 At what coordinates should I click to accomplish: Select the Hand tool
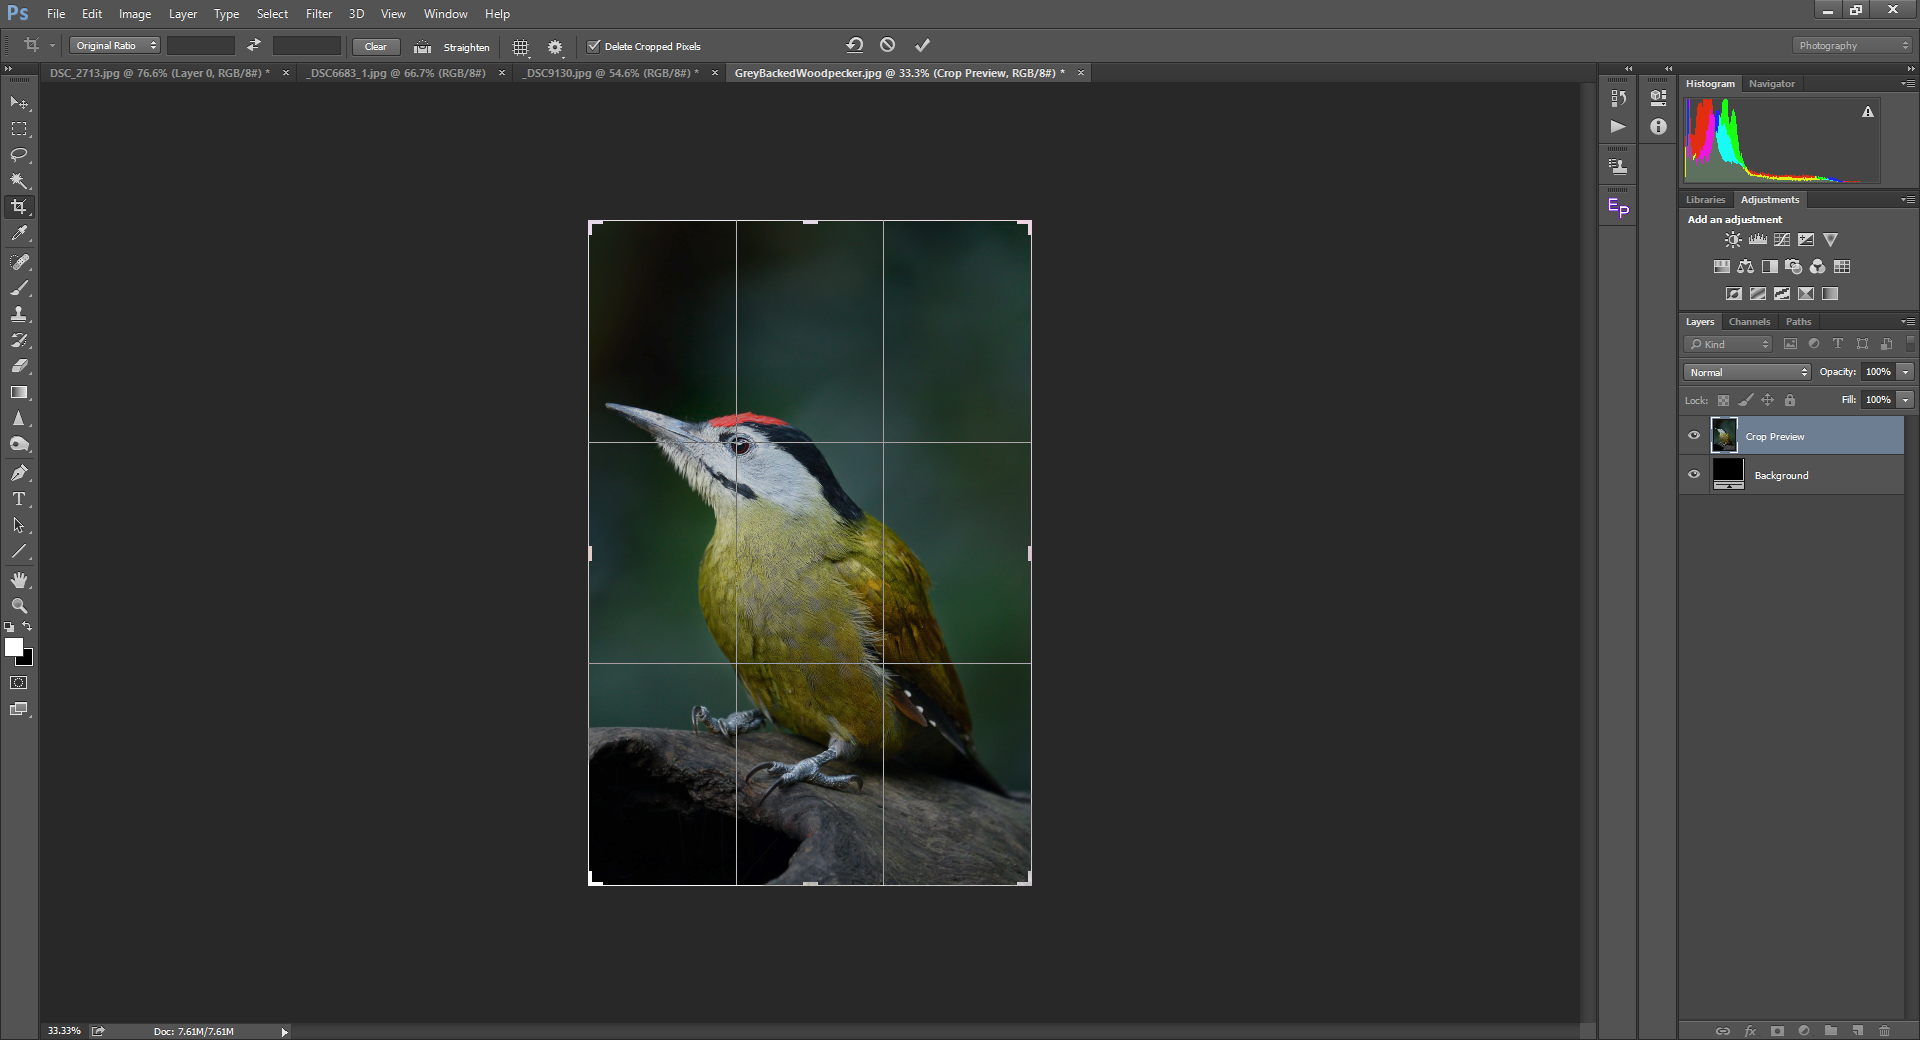tap(19, 580)
